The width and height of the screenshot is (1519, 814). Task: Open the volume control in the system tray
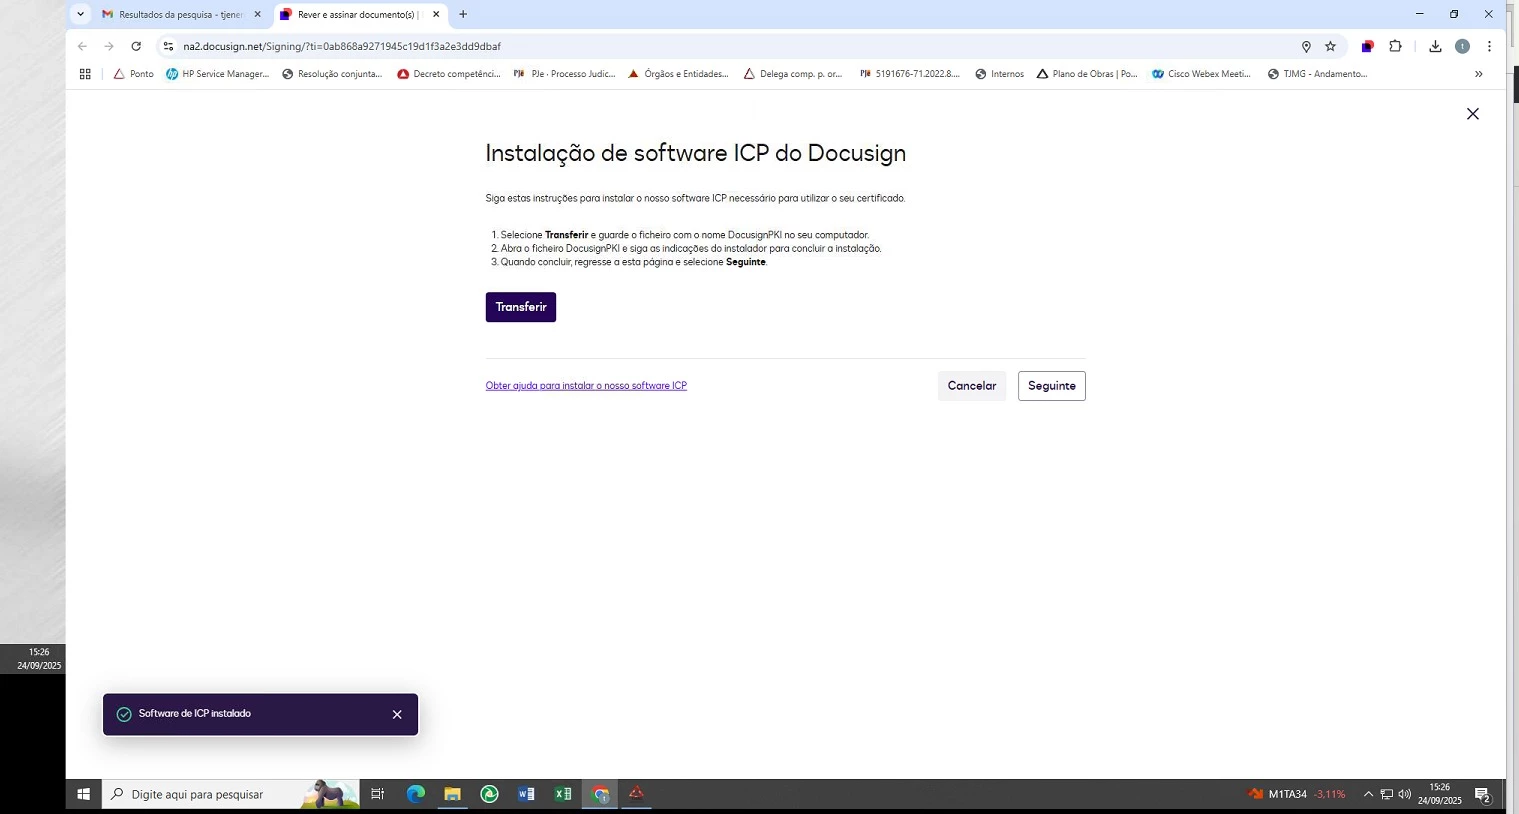[x=1404, y=794]
